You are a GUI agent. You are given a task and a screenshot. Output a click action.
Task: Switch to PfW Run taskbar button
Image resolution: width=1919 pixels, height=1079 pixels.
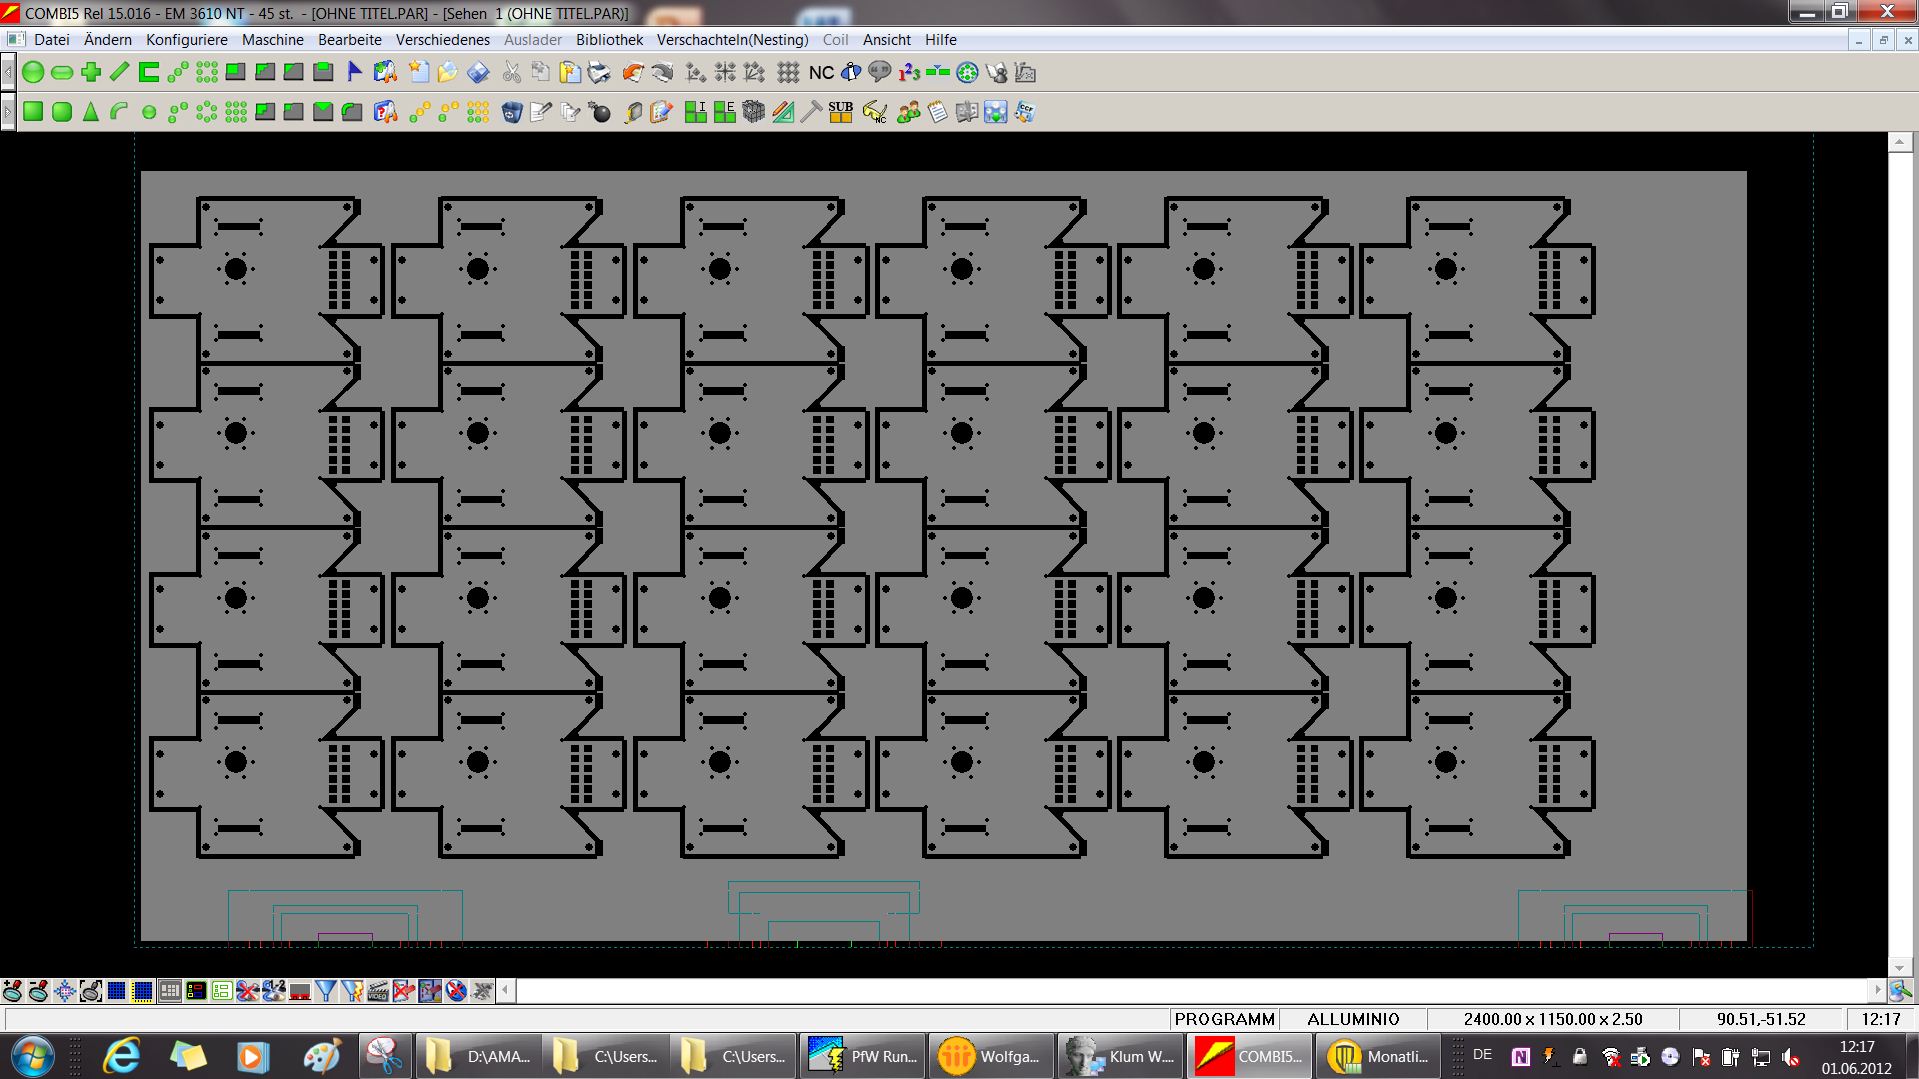click(x=862, y=1056)
